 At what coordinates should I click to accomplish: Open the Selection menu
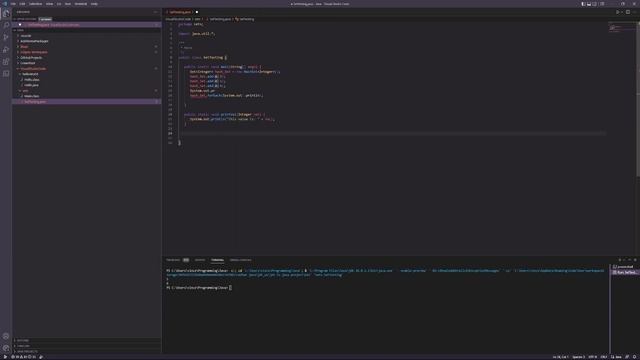[36, 4]
